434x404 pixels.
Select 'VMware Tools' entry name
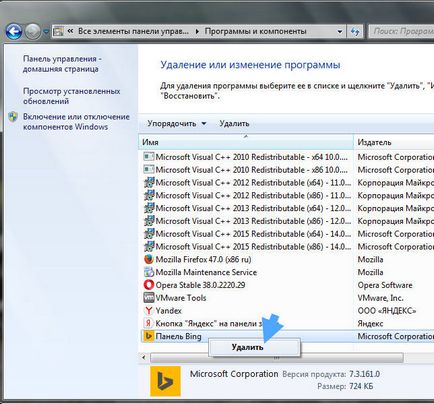click(x=181, y=298)
